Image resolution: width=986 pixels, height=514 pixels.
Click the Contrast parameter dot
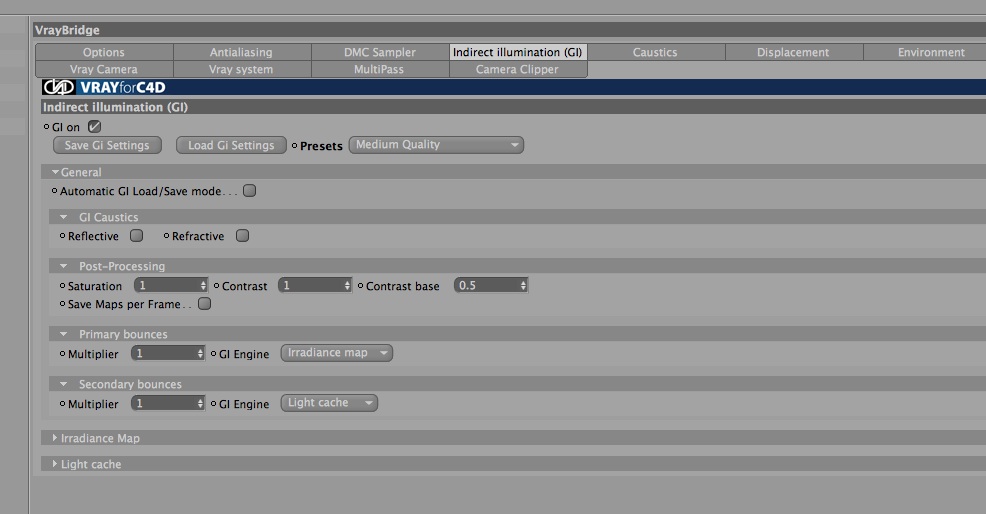216,286
